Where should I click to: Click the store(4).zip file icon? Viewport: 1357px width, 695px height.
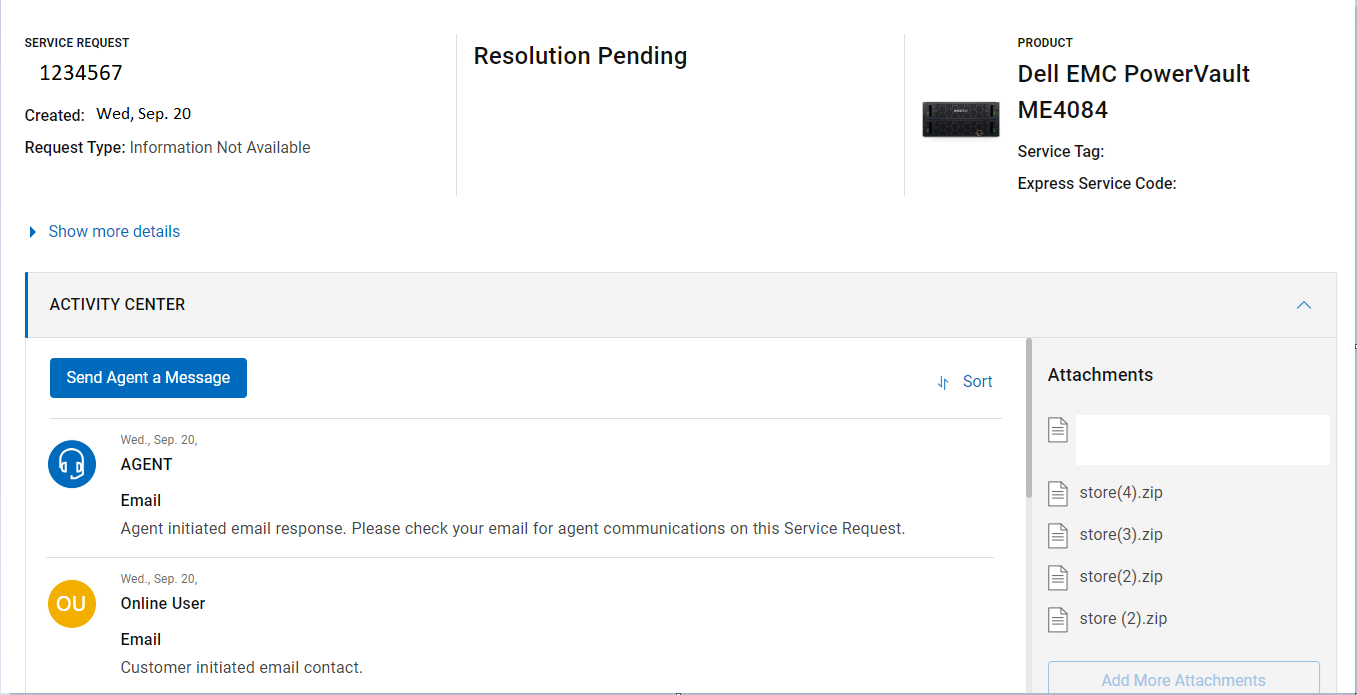coord(1058,493)
